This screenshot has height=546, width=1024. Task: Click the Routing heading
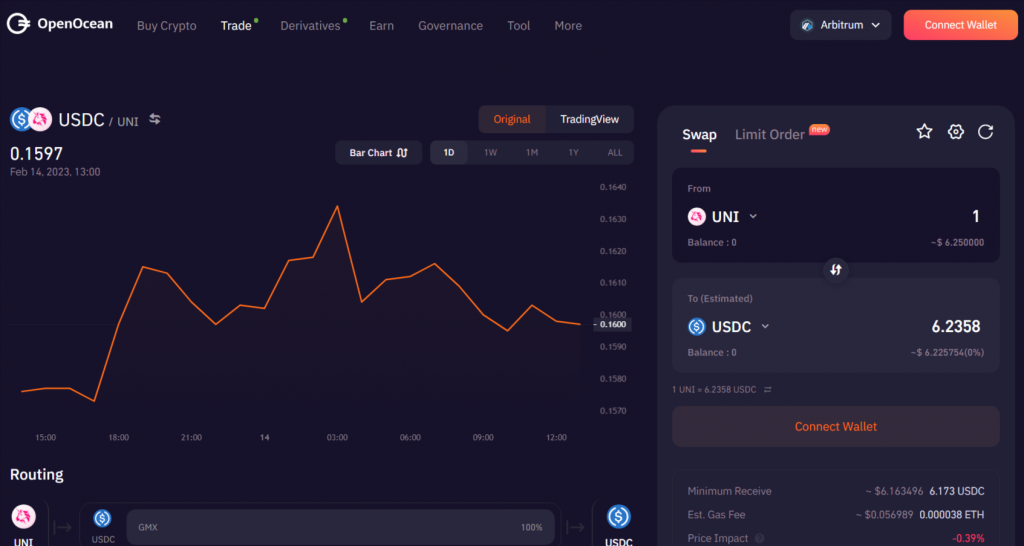37,474
